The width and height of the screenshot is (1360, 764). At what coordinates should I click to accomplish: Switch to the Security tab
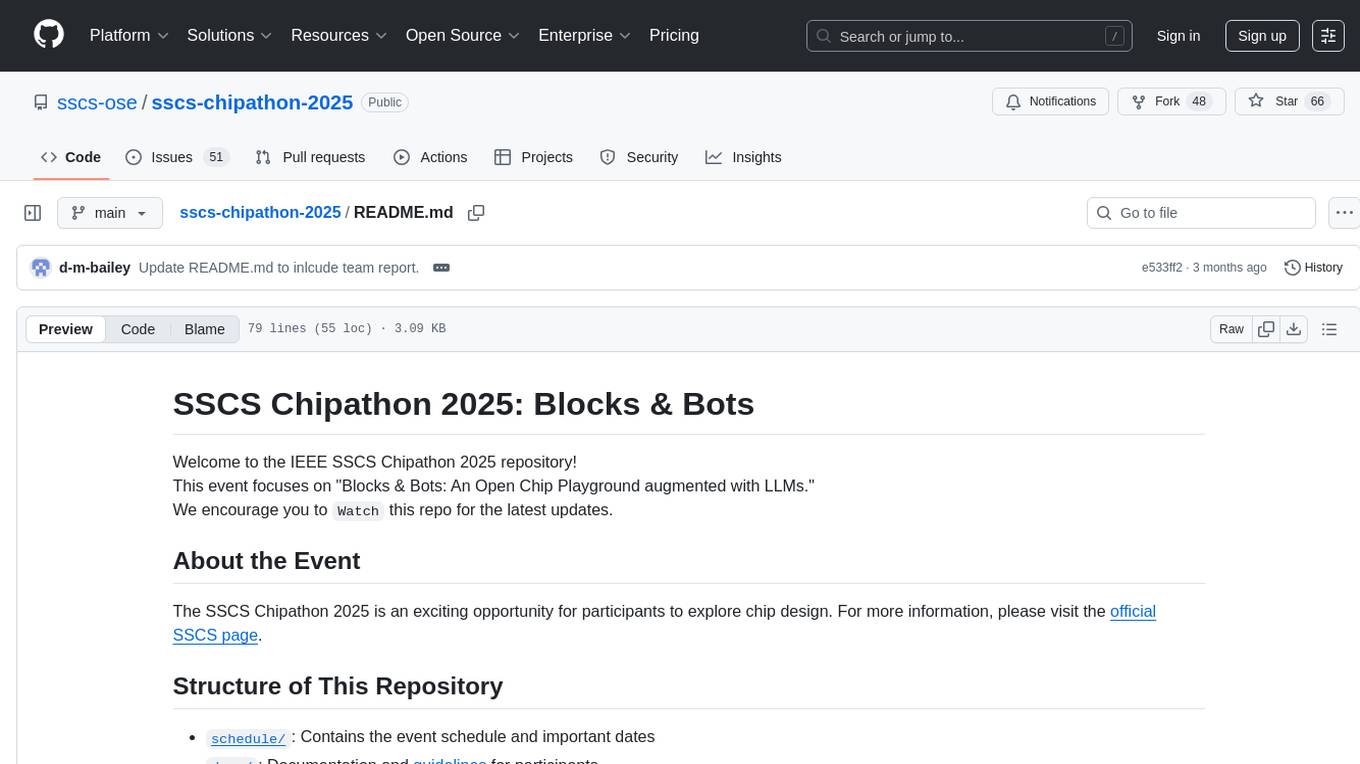coord(639,157)
